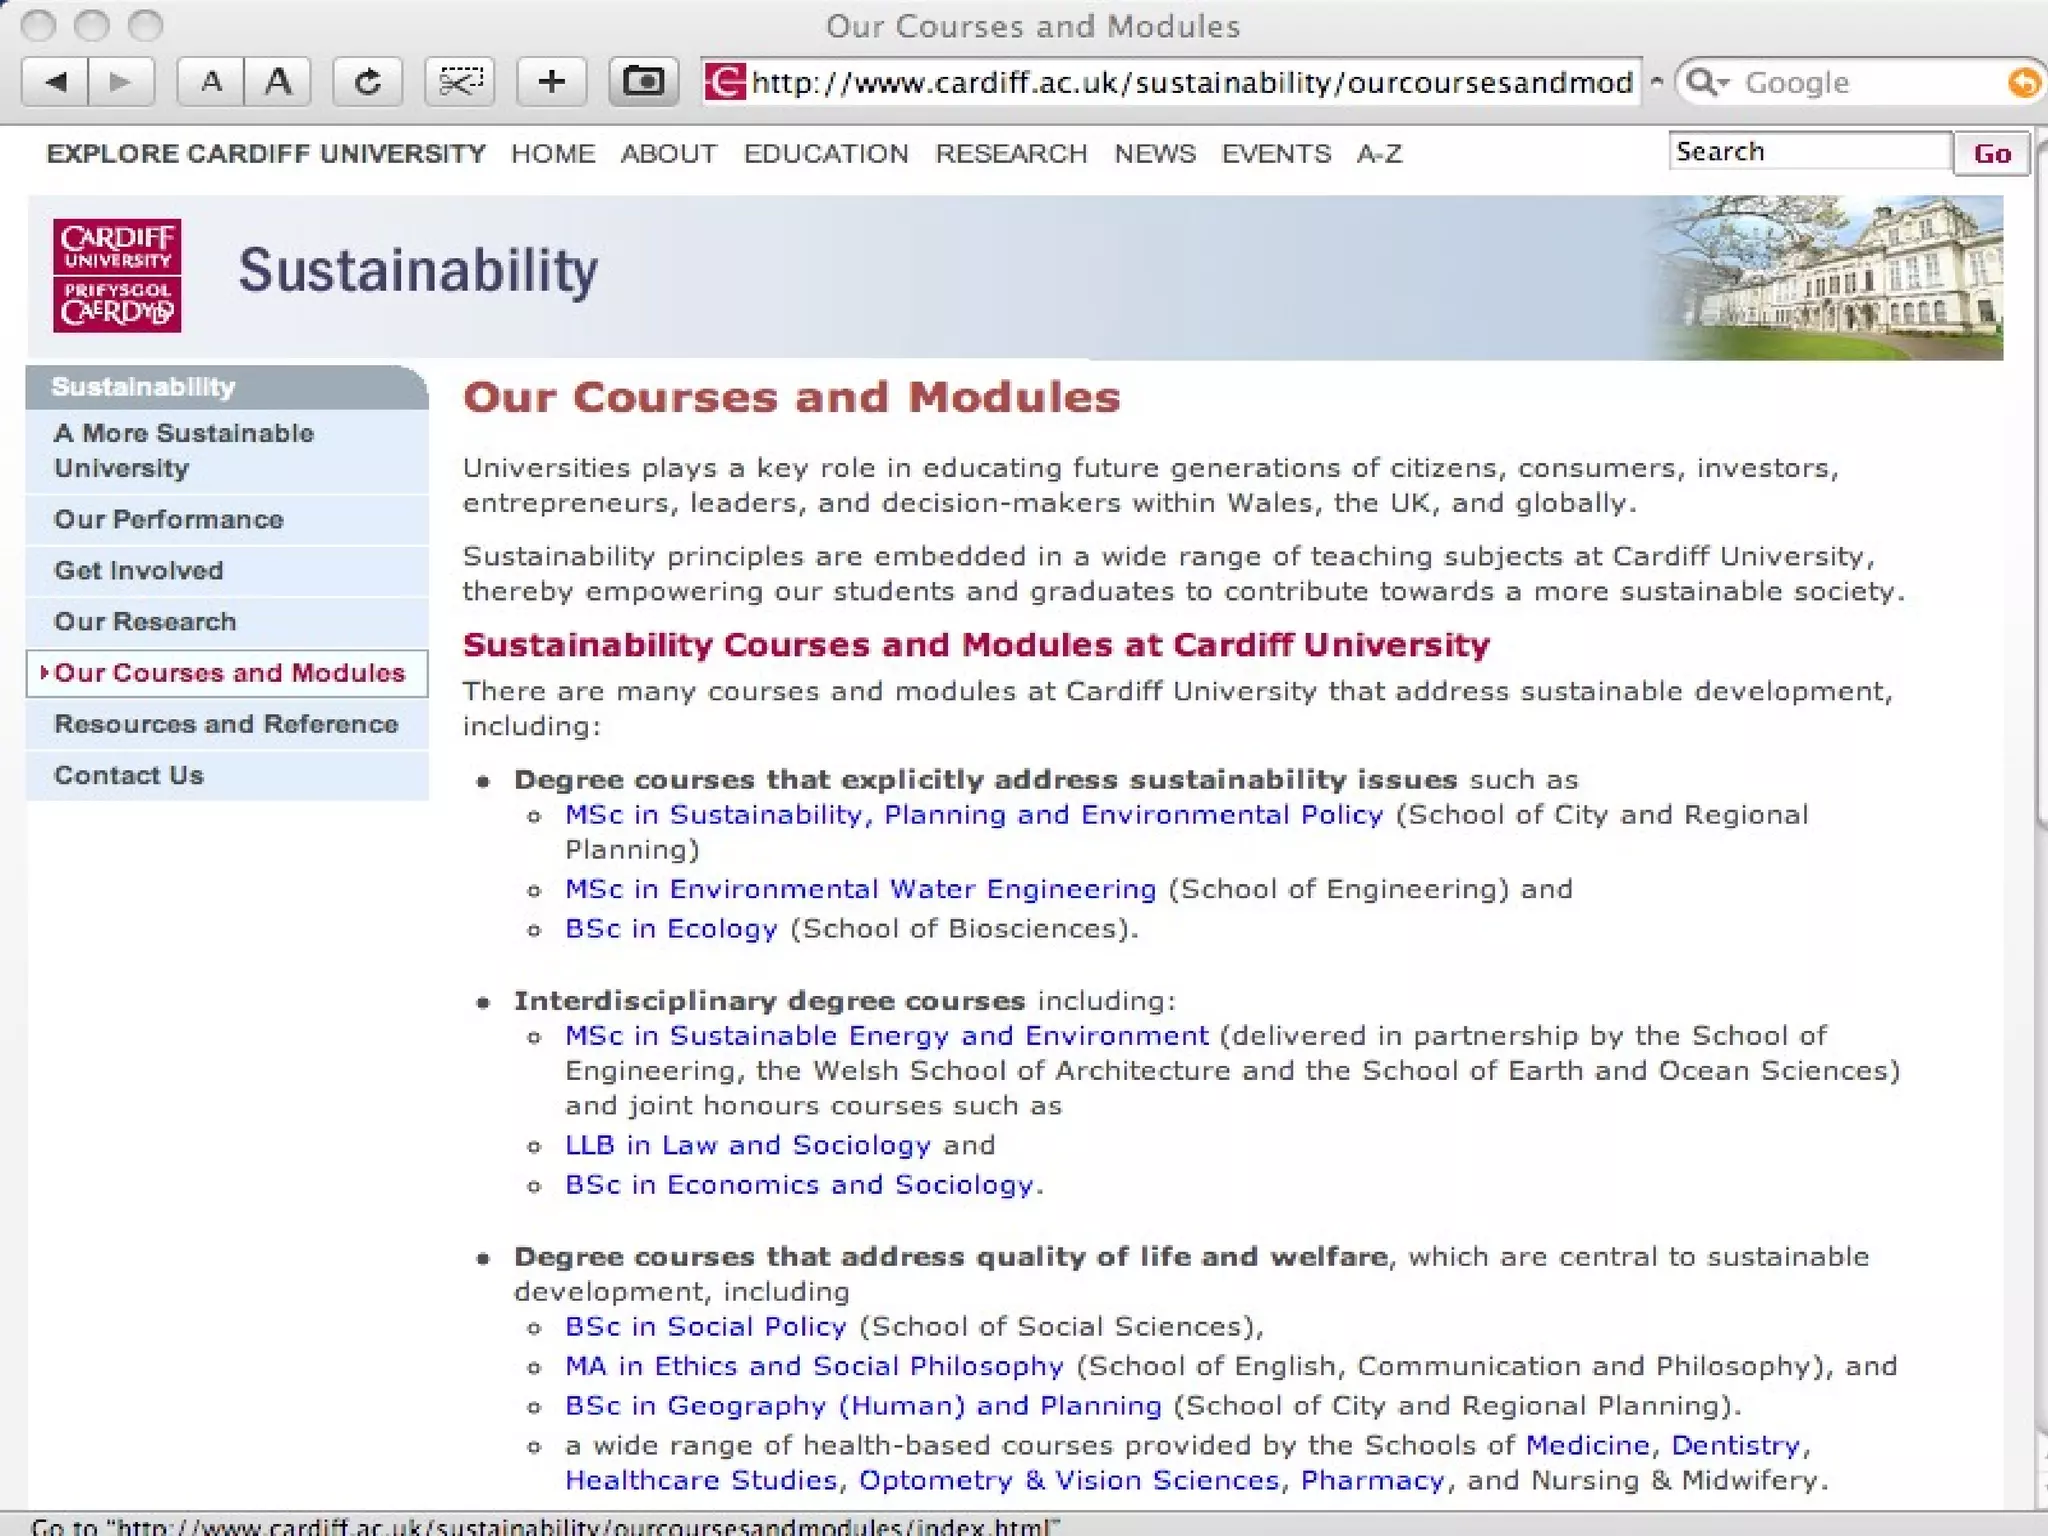Open Resources and Reference sidebar item
The width and height of the screenshot is (2048, 1536).
point(226,724)
